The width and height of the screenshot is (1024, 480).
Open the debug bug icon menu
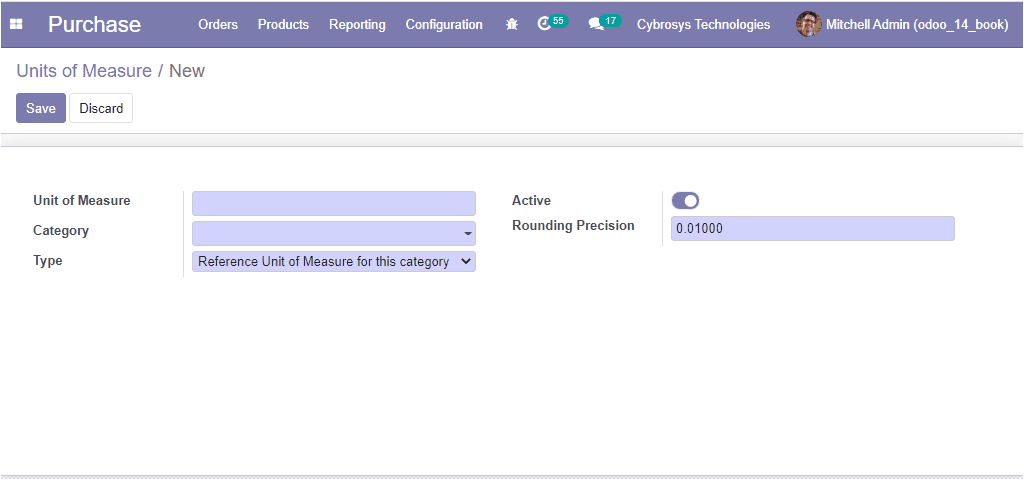(512, 24)
